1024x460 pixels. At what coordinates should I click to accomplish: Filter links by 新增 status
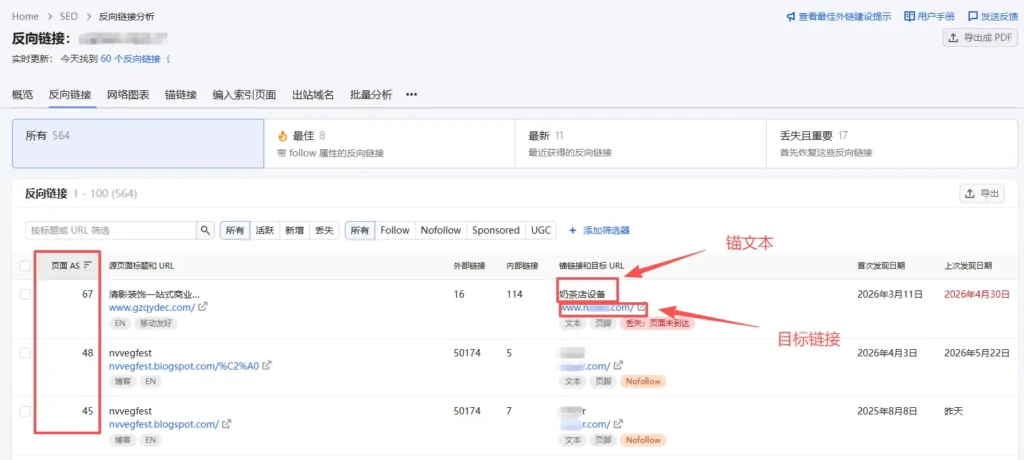[294, 230]
